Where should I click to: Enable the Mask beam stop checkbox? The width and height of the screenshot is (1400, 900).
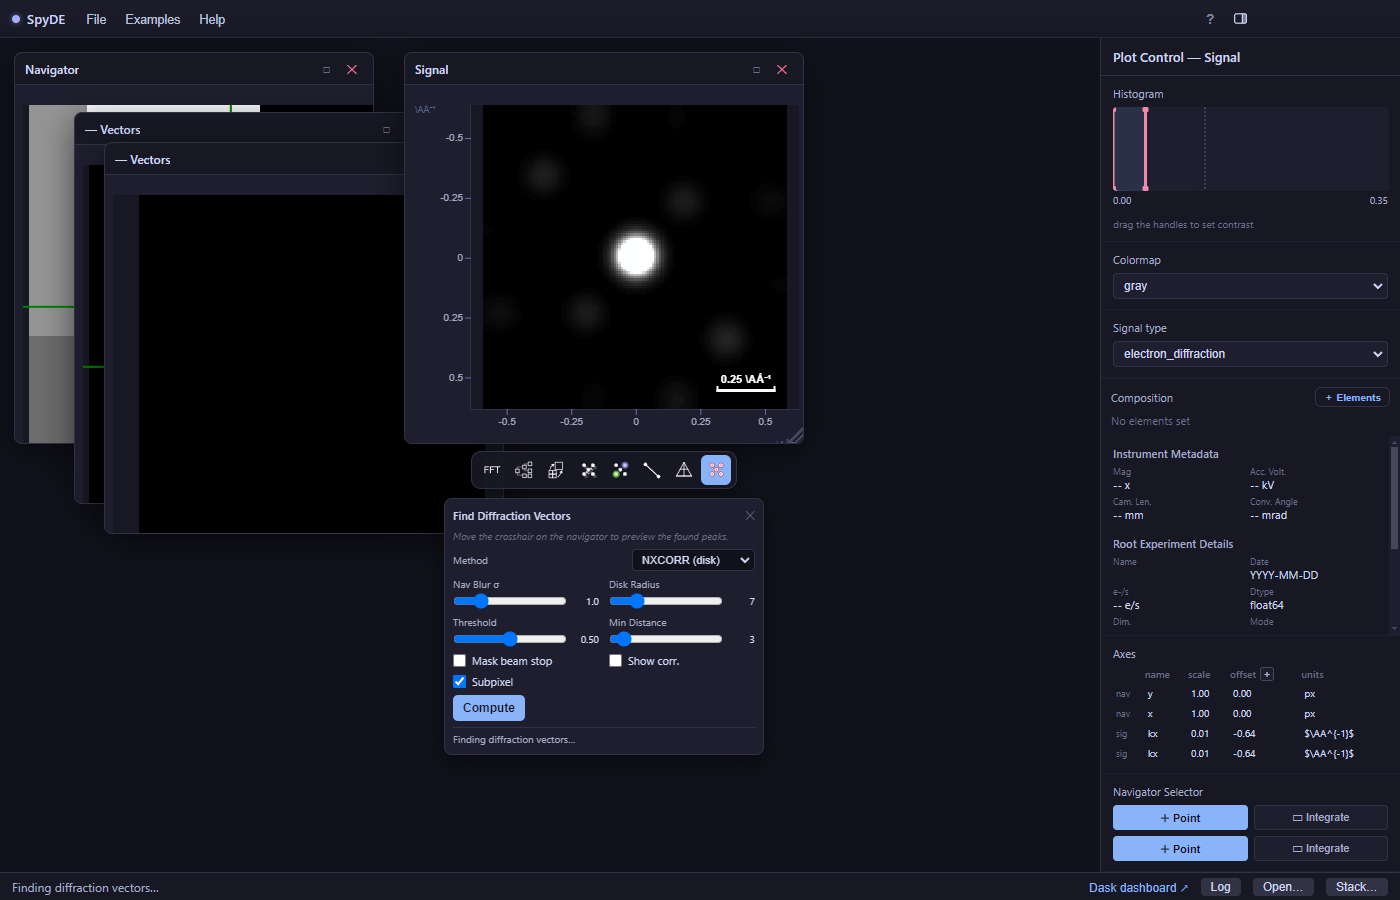460,661
